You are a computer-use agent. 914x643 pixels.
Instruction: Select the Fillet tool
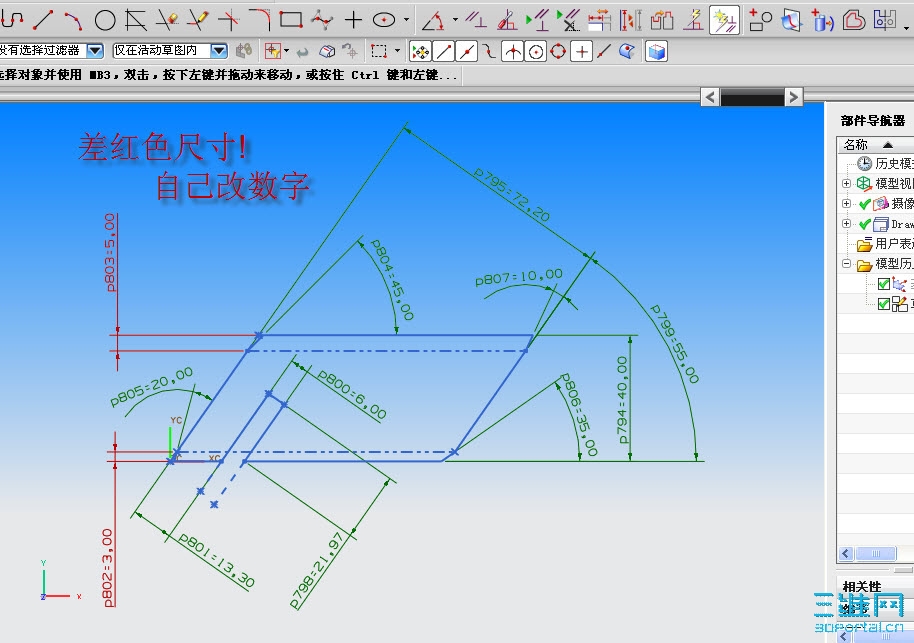(260, 20)
